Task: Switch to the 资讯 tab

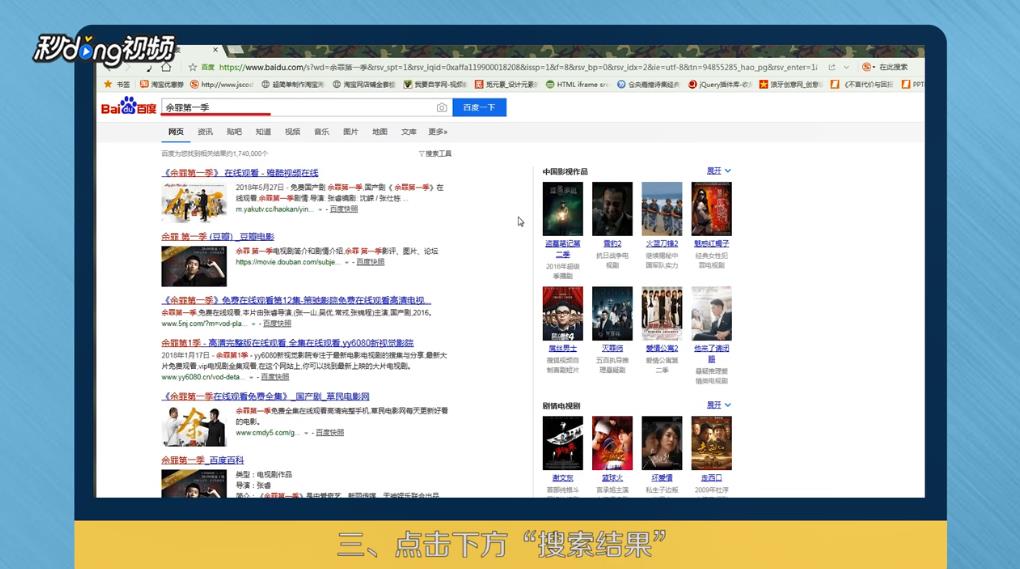Action: [x=205, y=131]
